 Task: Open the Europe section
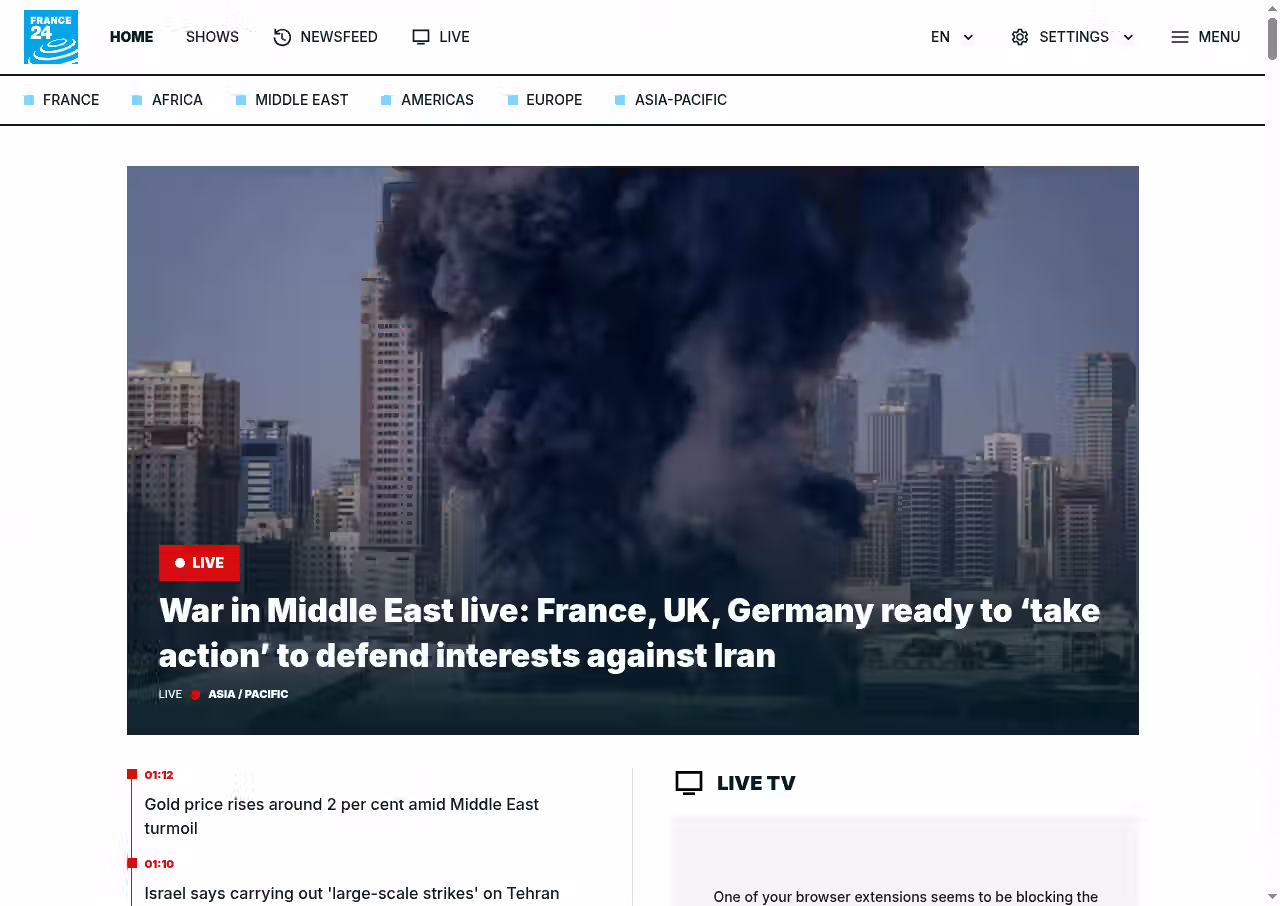click(x=553, y=100)
